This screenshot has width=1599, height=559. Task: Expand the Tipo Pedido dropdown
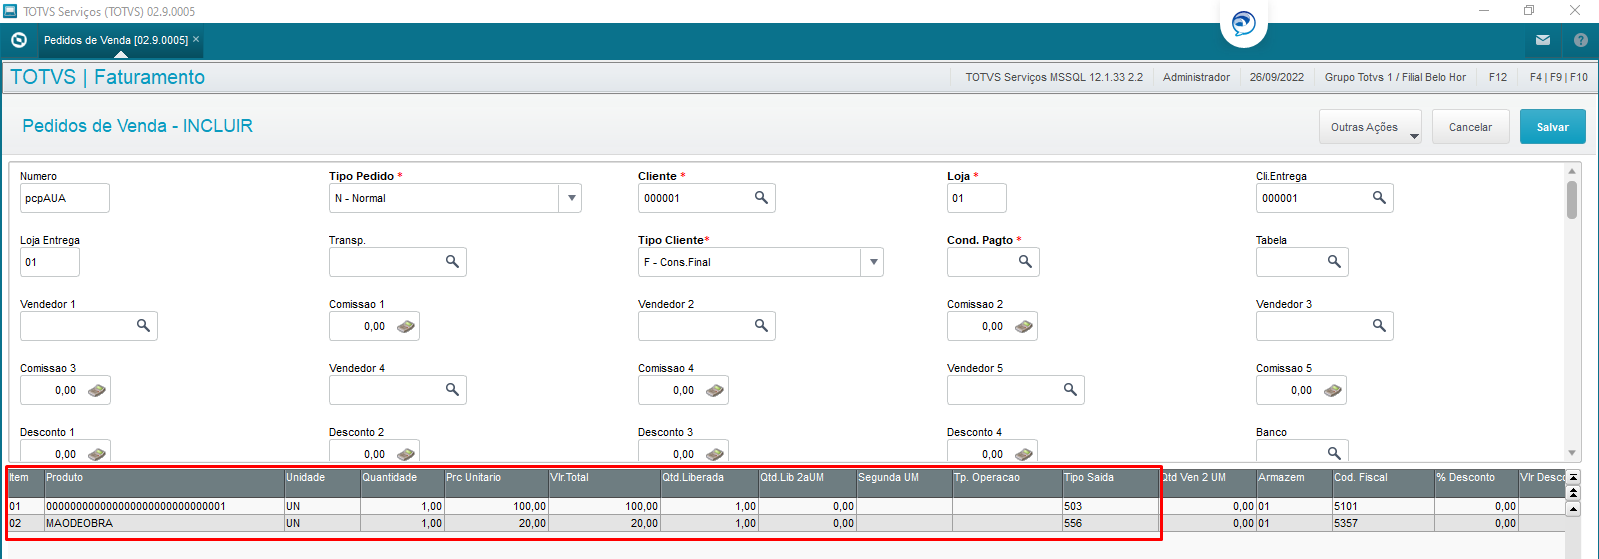[571, 198]
